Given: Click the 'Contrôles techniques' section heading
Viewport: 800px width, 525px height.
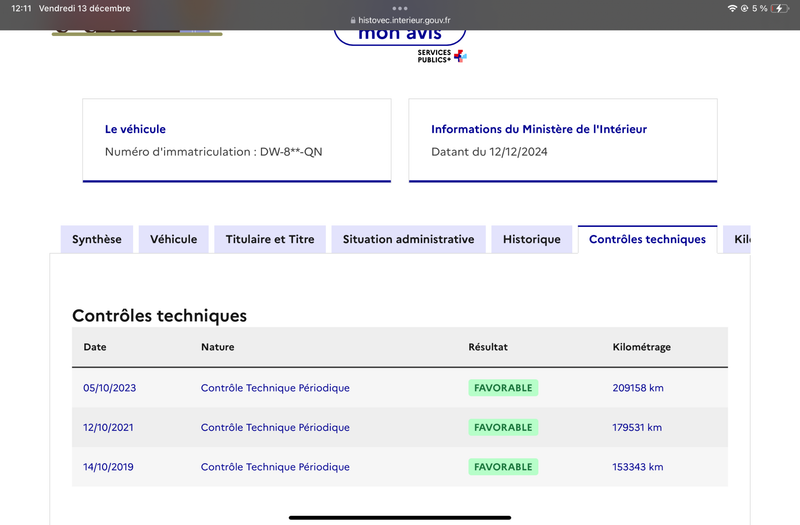Looking at the screenshot, I should point(159,316).
